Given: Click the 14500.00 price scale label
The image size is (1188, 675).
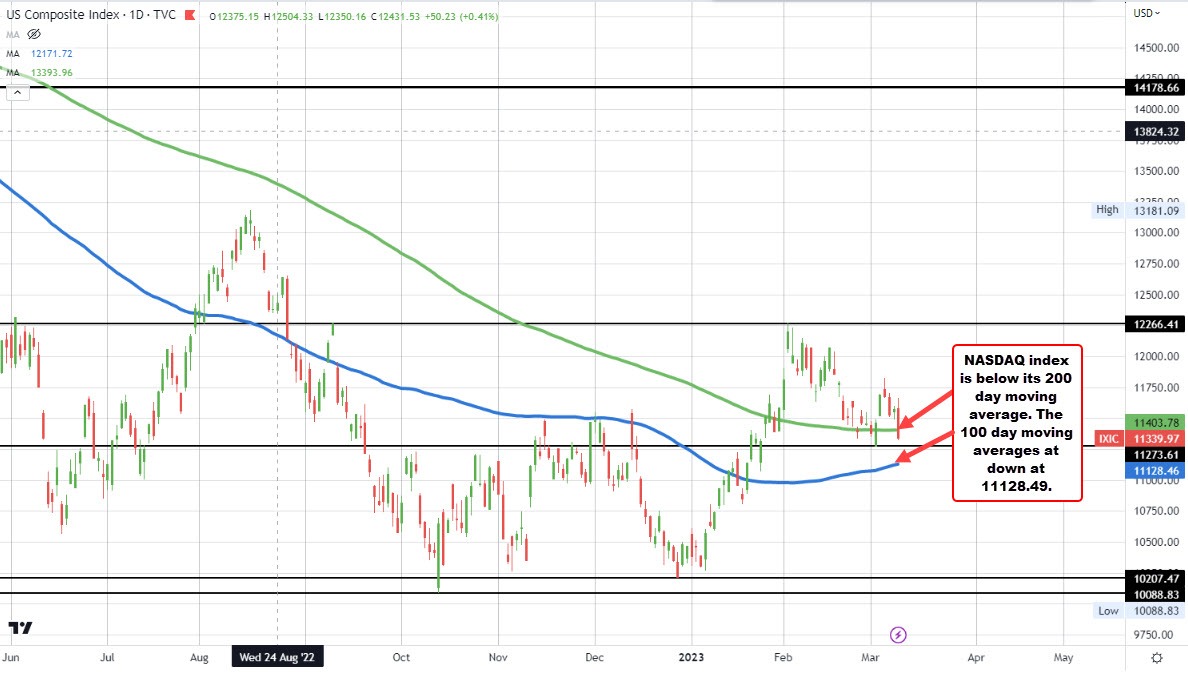Looking at the screenshot, I should (x=1156, y=48).
